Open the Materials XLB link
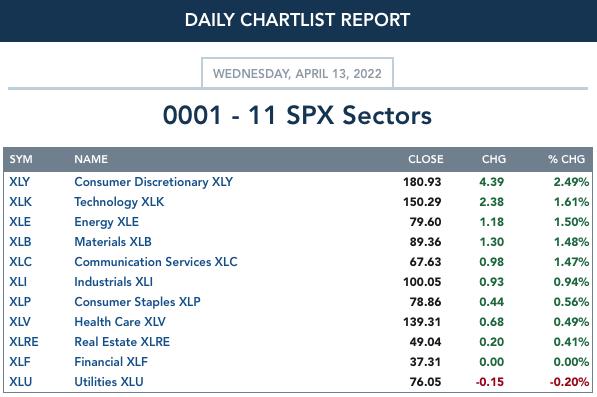The image size is (597, 397). [113, 242]
